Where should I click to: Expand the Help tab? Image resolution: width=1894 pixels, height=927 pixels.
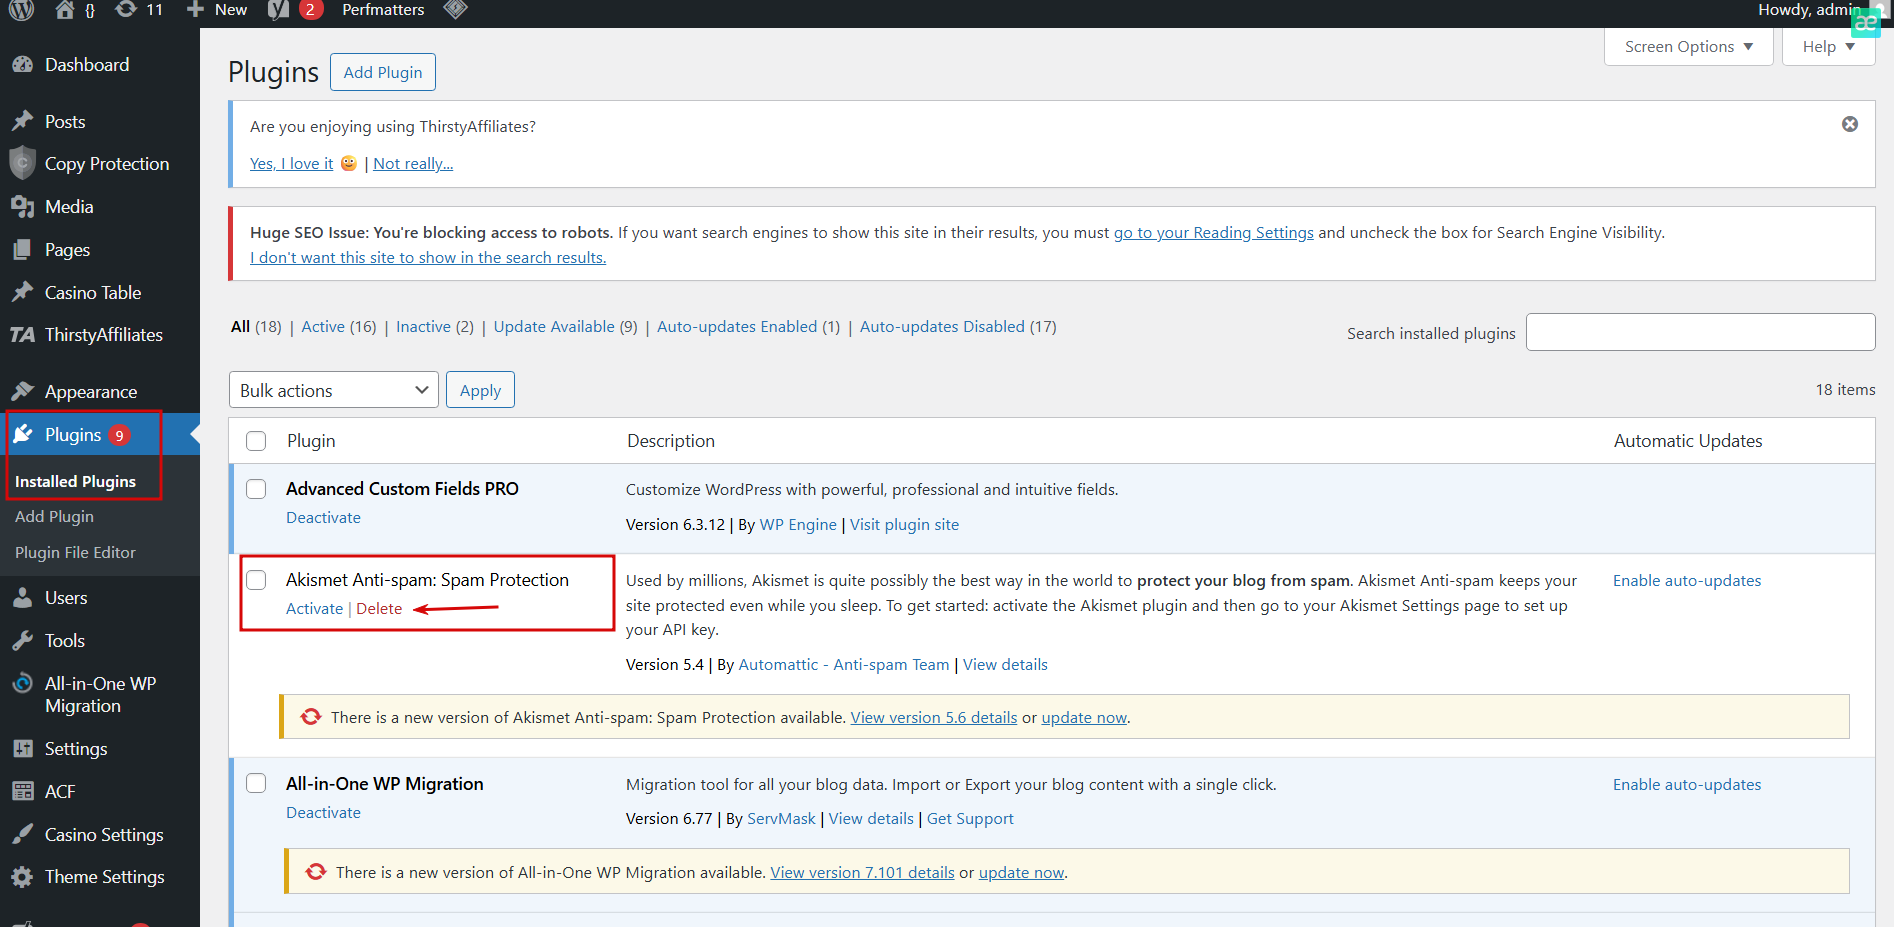pyautogui.click(x=1828, y=47)
